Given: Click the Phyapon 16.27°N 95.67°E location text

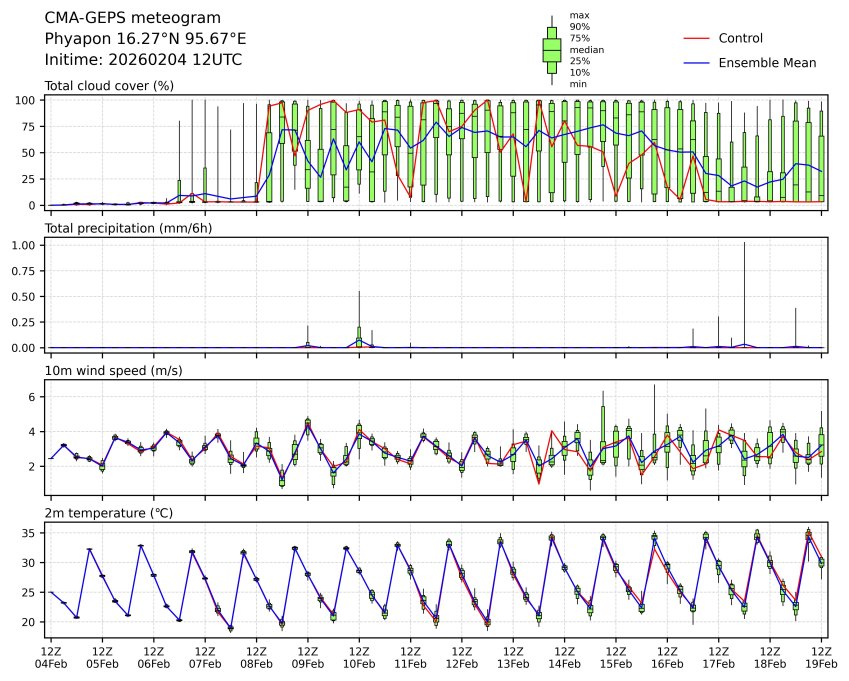Looking at the screenshot, I should [145, 39].
